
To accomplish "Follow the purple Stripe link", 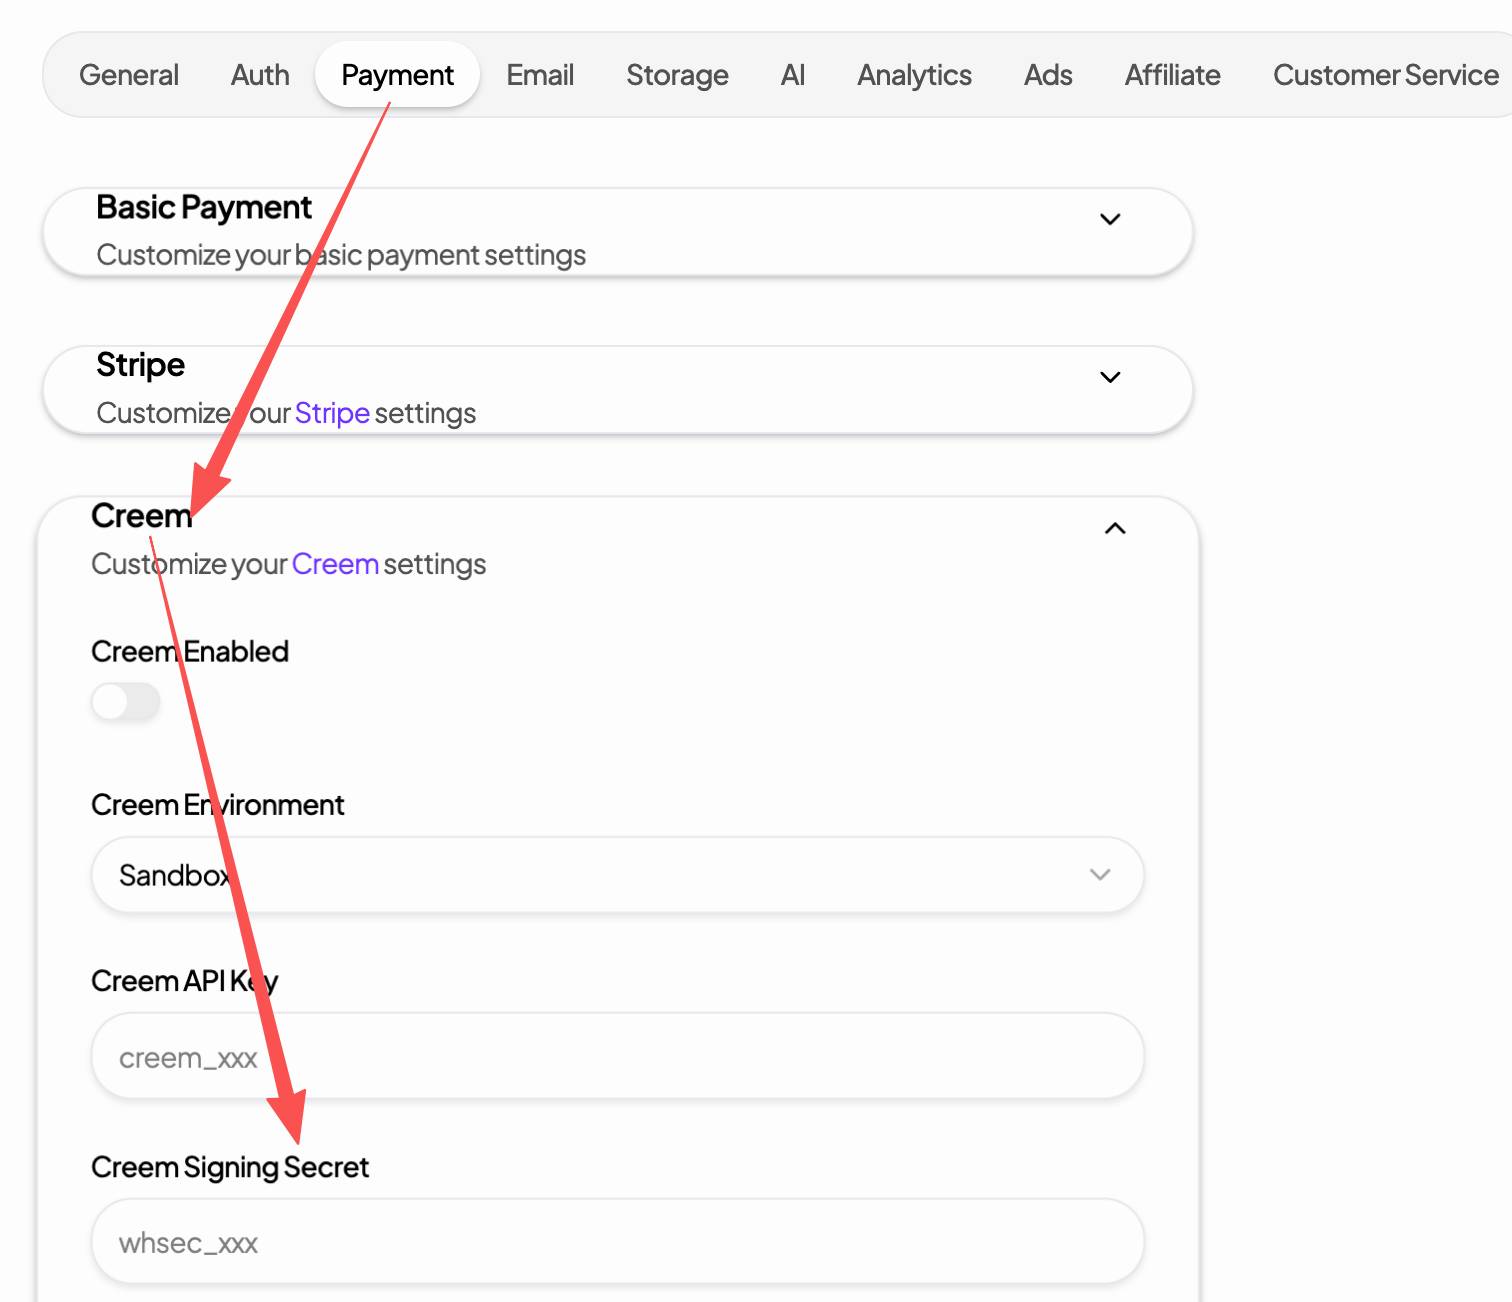I will pos(332,413).
